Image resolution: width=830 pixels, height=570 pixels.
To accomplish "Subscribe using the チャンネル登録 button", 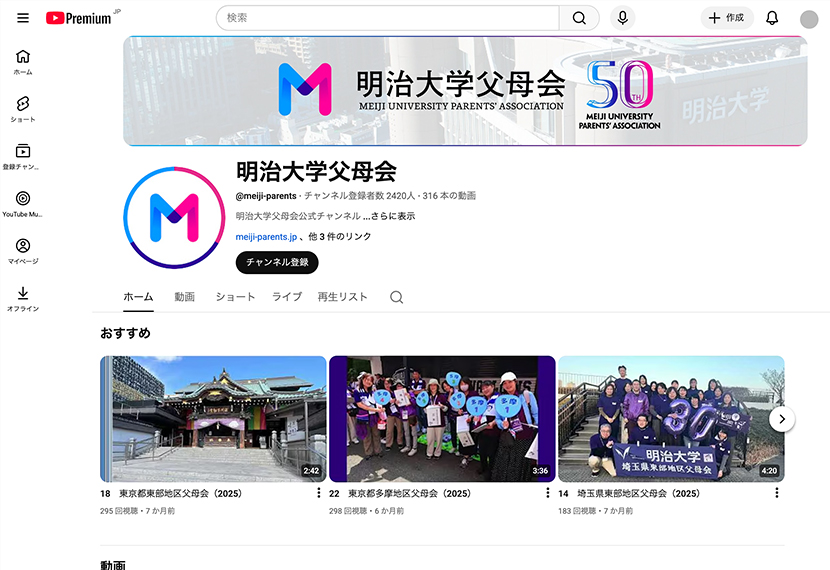I will (x=277, y=262).
